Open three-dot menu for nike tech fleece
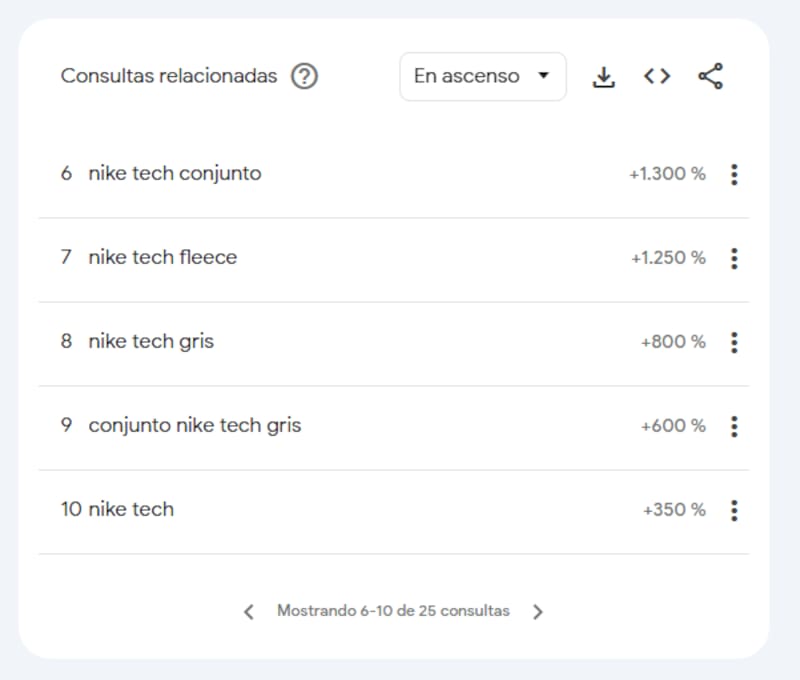The height and width of the screenshot is (680, 800). click(x=734, y=258)
